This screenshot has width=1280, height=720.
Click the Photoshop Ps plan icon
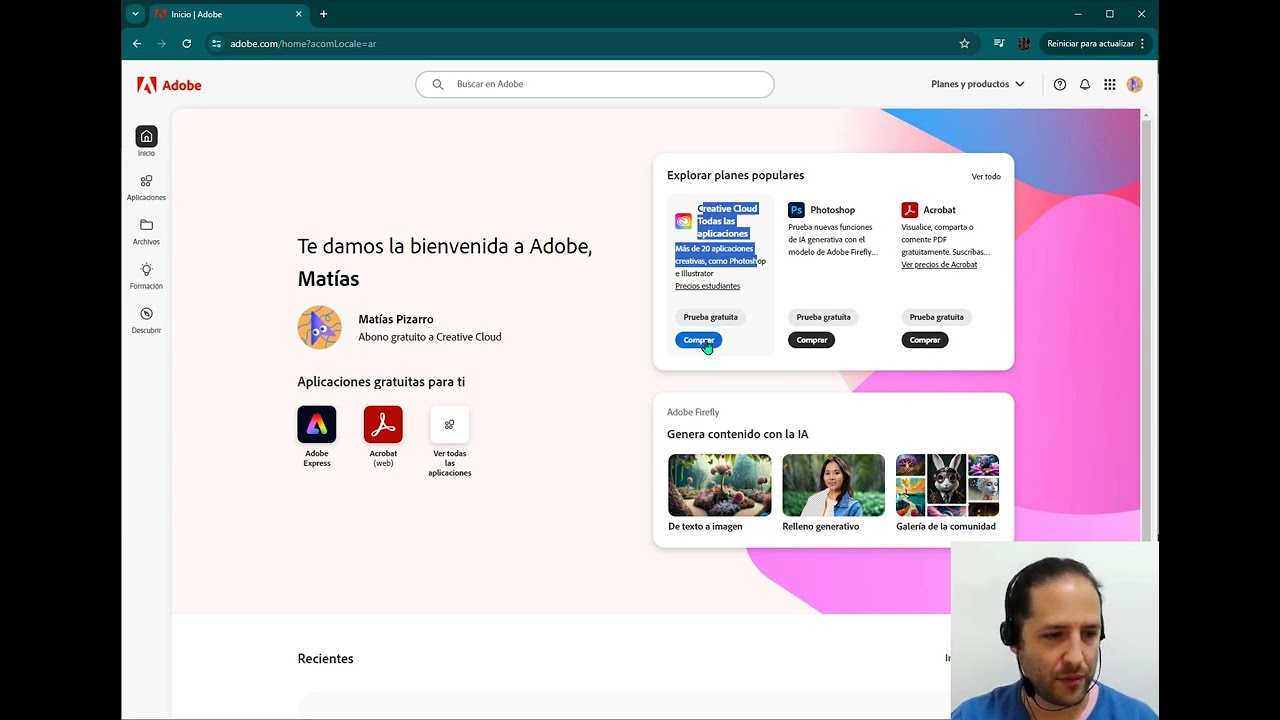point(796,210)
